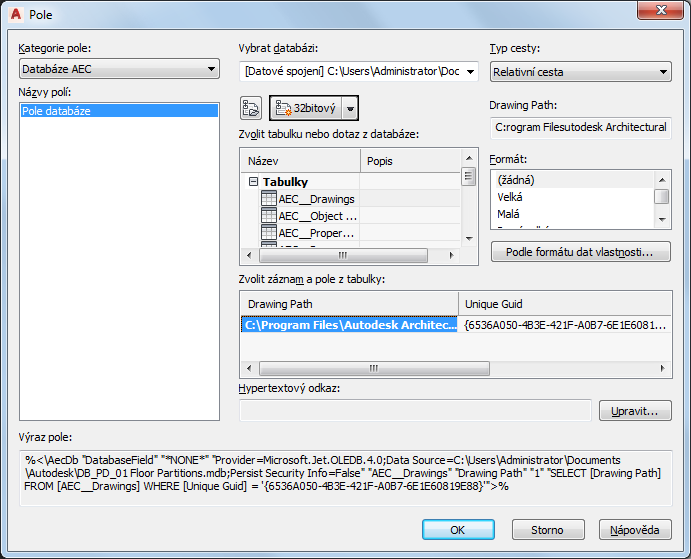
Task: Click the table icon beside AEC__Object
Action: [x=269, y=216]
